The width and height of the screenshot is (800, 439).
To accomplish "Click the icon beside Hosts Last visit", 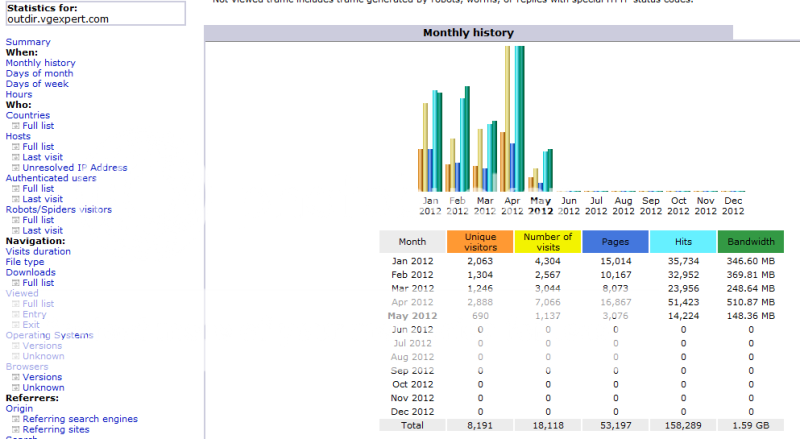I will click(x=16, y=157).
